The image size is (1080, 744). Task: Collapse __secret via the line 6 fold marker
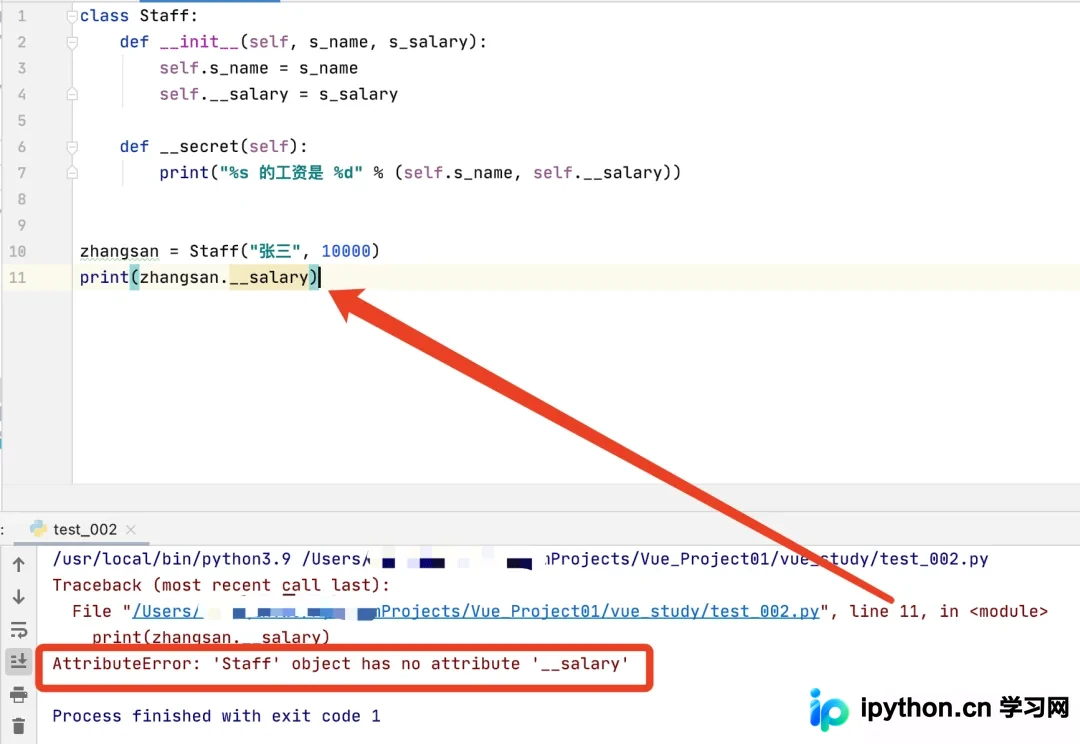(72, 147)
